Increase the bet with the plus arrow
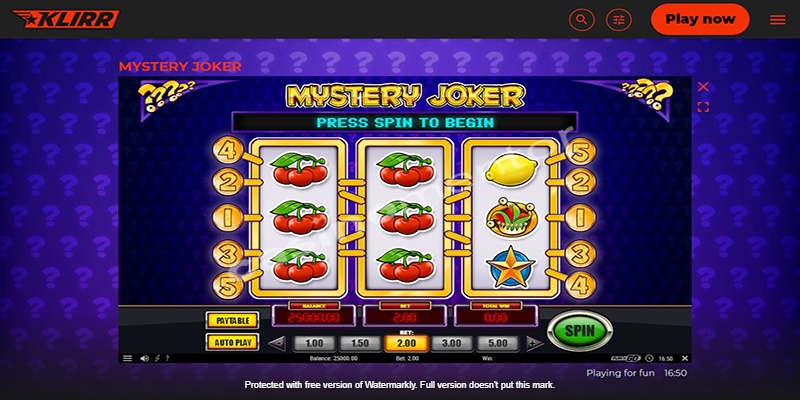 pos(535,343)
